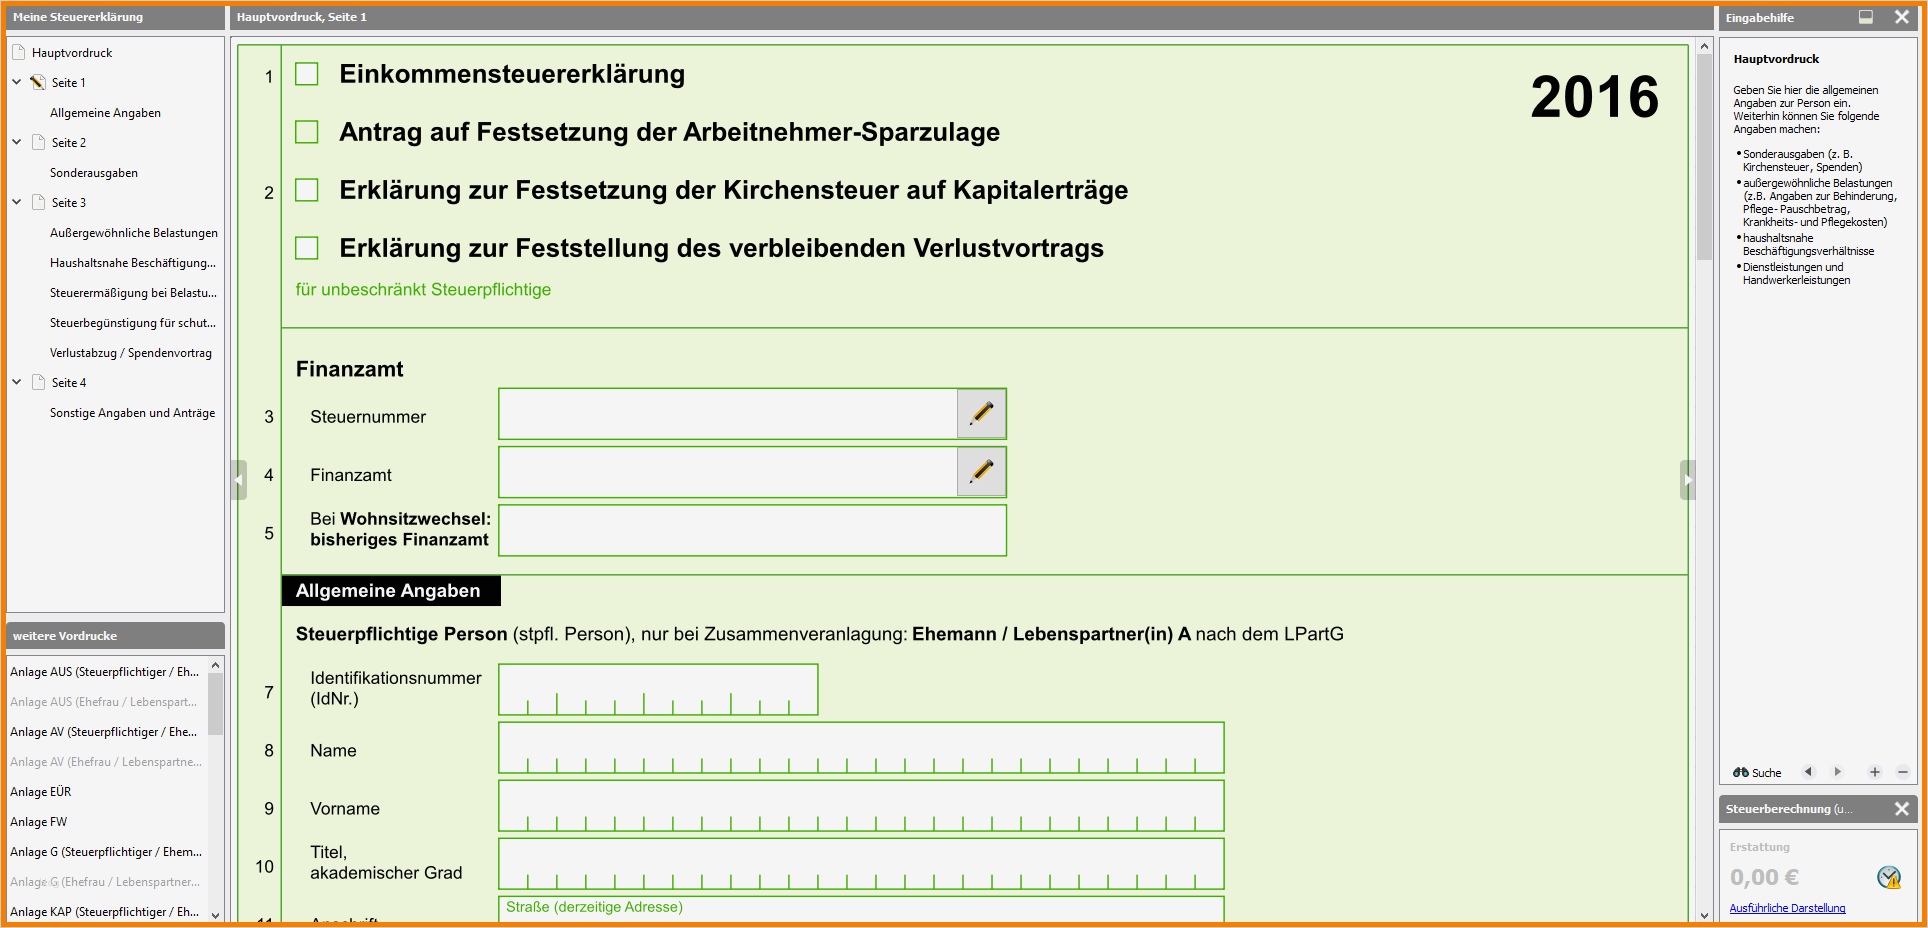Select Anlage EÜR from weitere Vordrucke
The image size is (1928, 928).
tap(41, 791)
